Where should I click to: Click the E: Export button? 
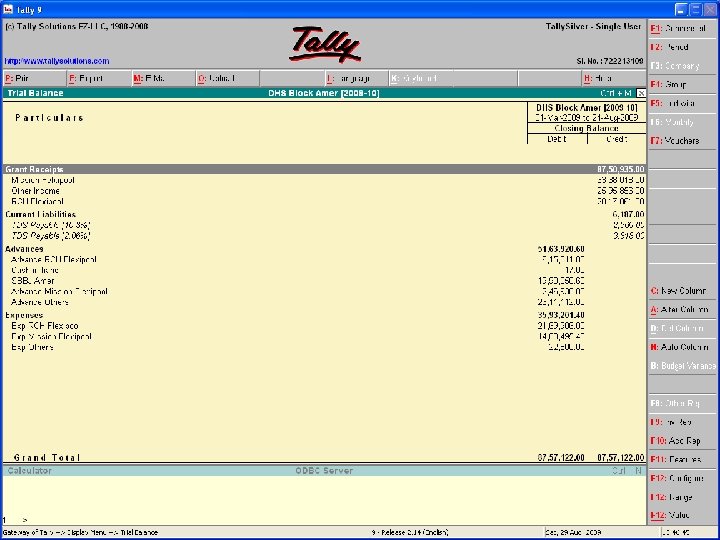(x=99, y=79)
